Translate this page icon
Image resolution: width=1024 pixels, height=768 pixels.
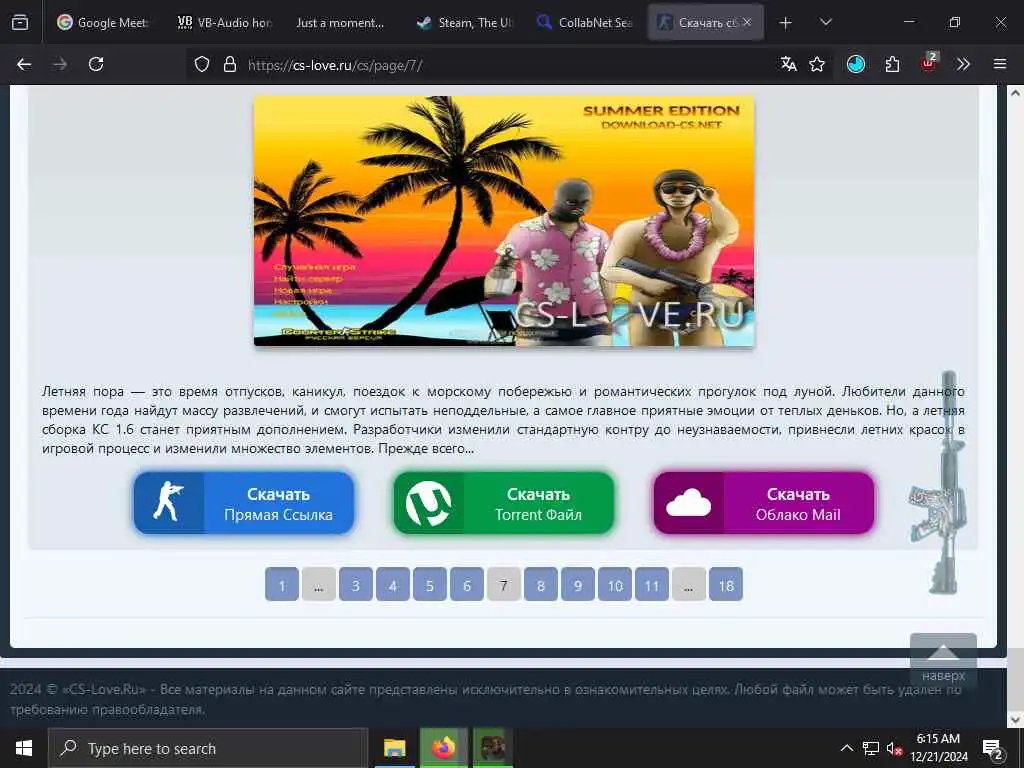788,64
